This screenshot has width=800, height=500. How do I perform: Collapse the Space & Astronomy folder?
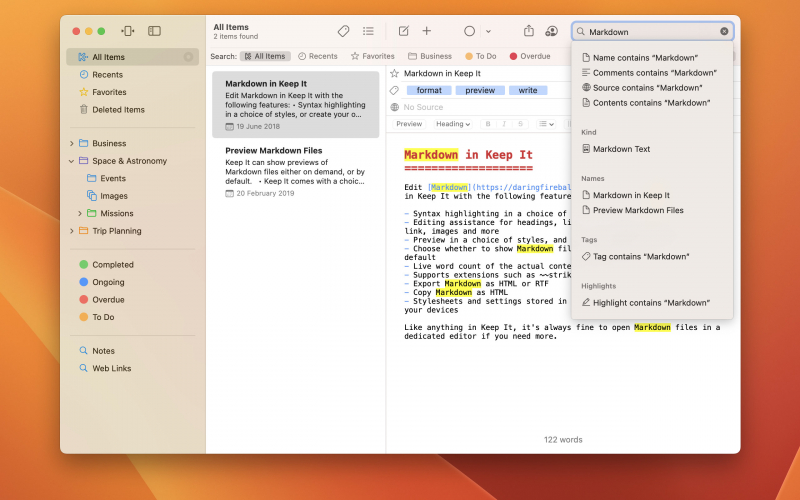pos(72,161)
